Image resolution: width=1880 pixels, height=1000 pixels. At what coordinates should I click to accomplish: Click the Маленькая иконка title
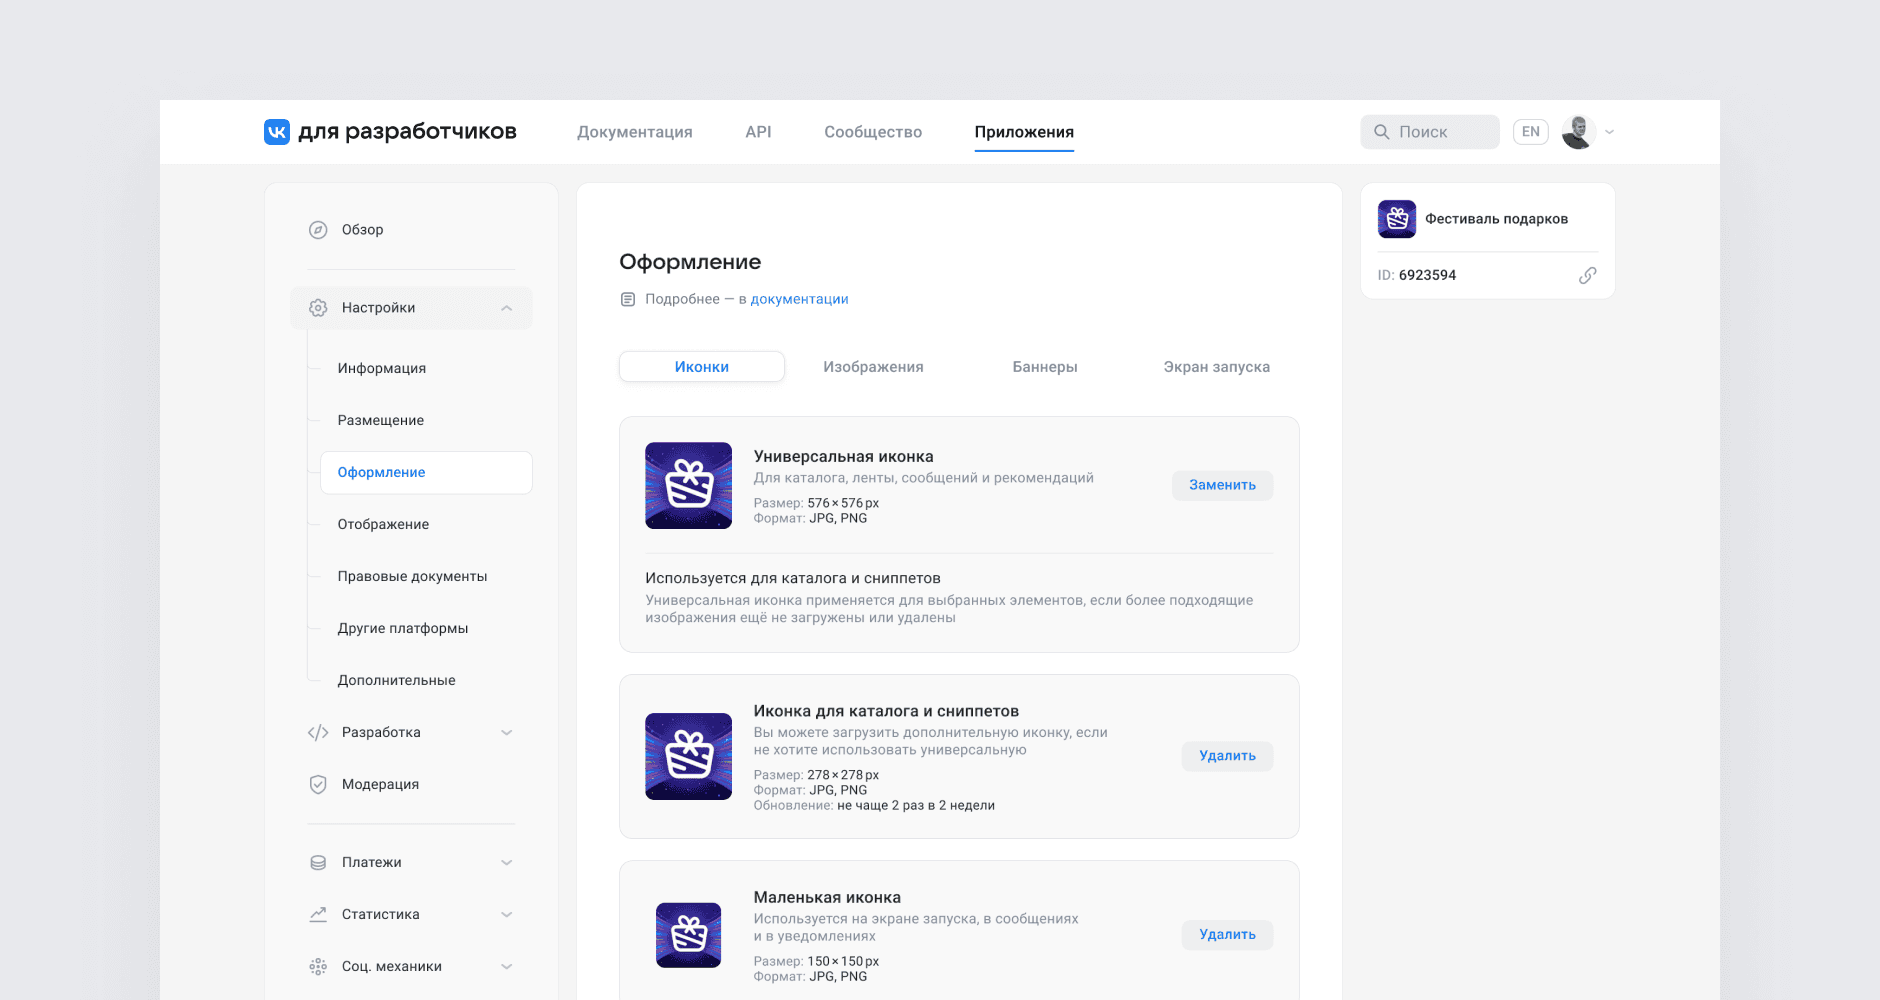click(x=827, y=898)
